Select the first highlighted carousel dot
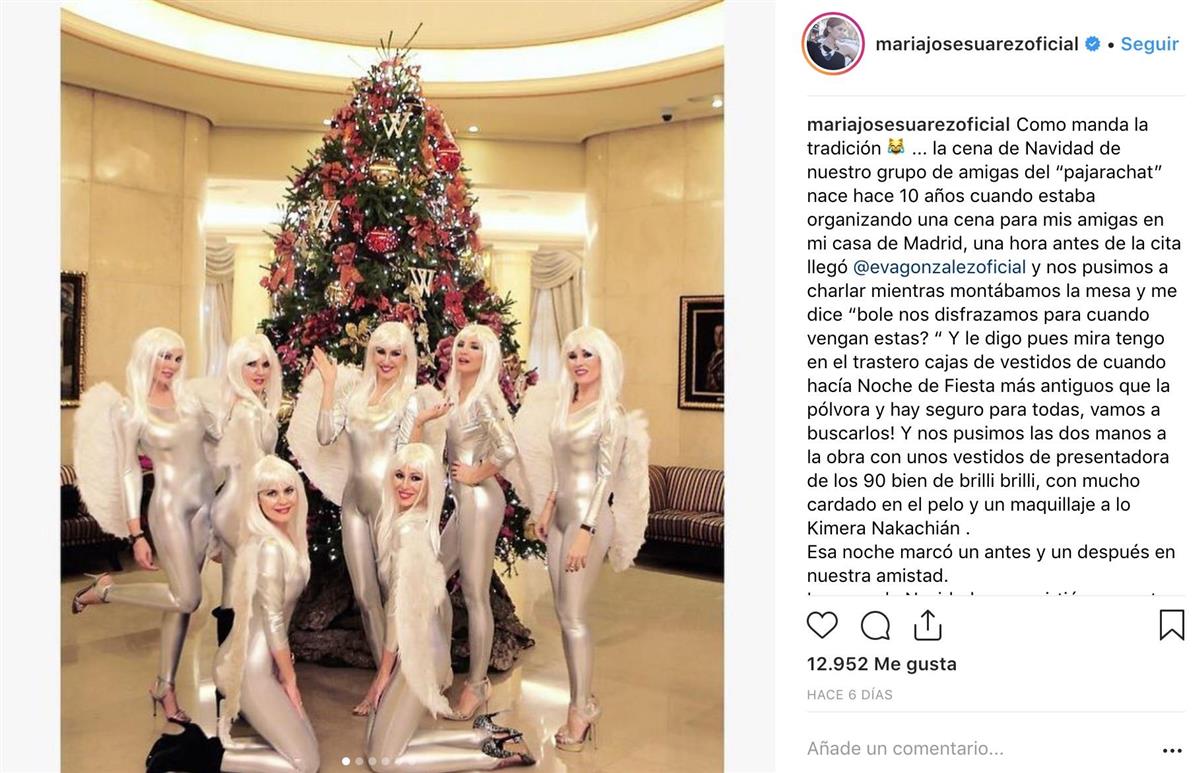Image resolution: width=1200 pixels, height=773 pixels. (346, 761)
